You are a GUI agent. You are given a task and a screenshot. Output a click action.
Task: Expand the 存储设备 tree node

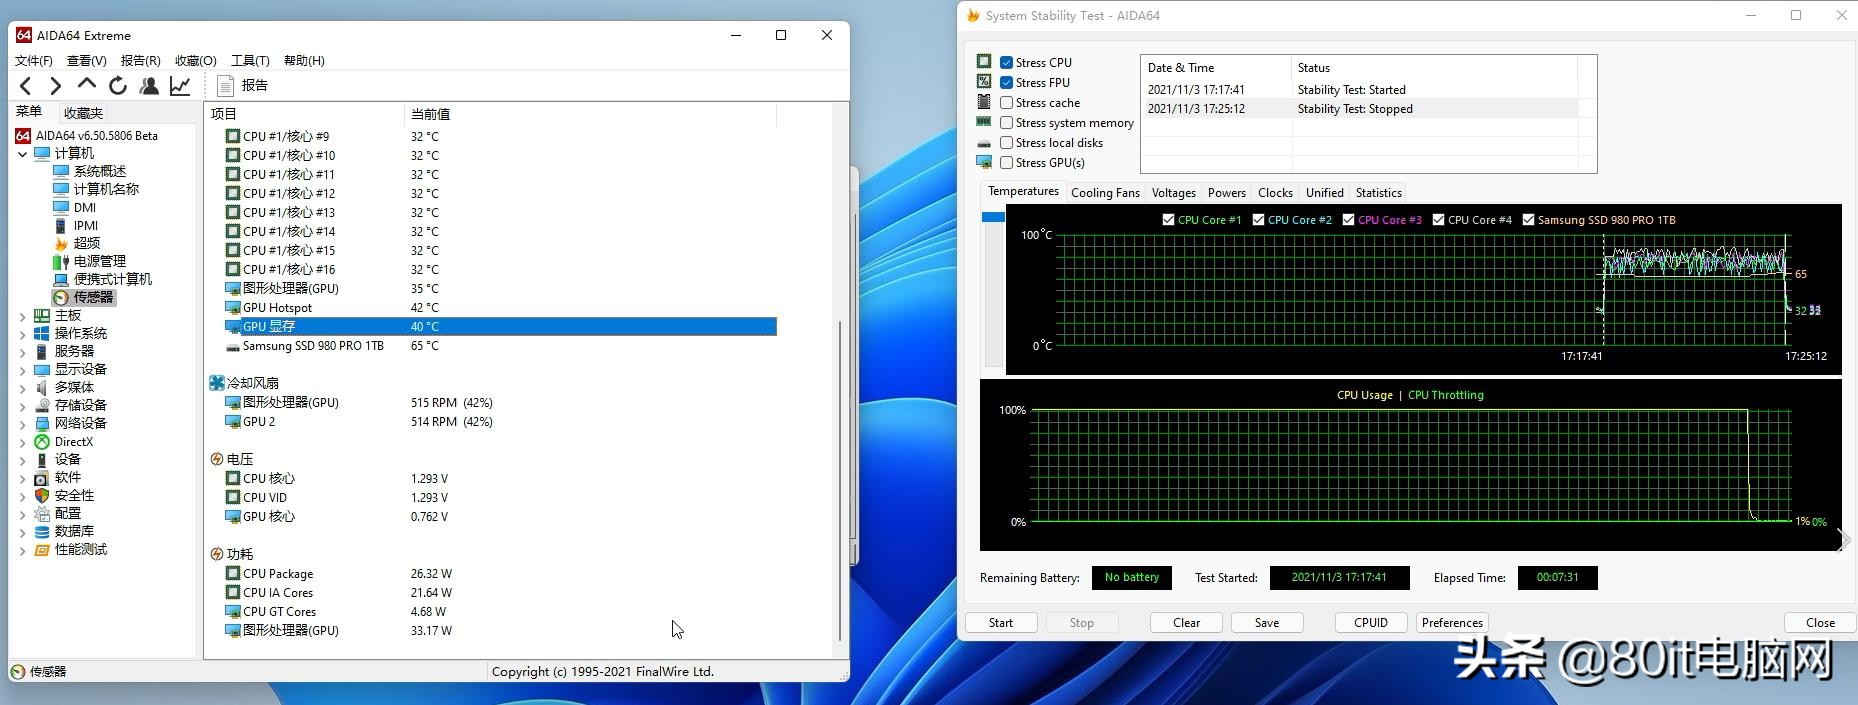click(x=22, y=406)
